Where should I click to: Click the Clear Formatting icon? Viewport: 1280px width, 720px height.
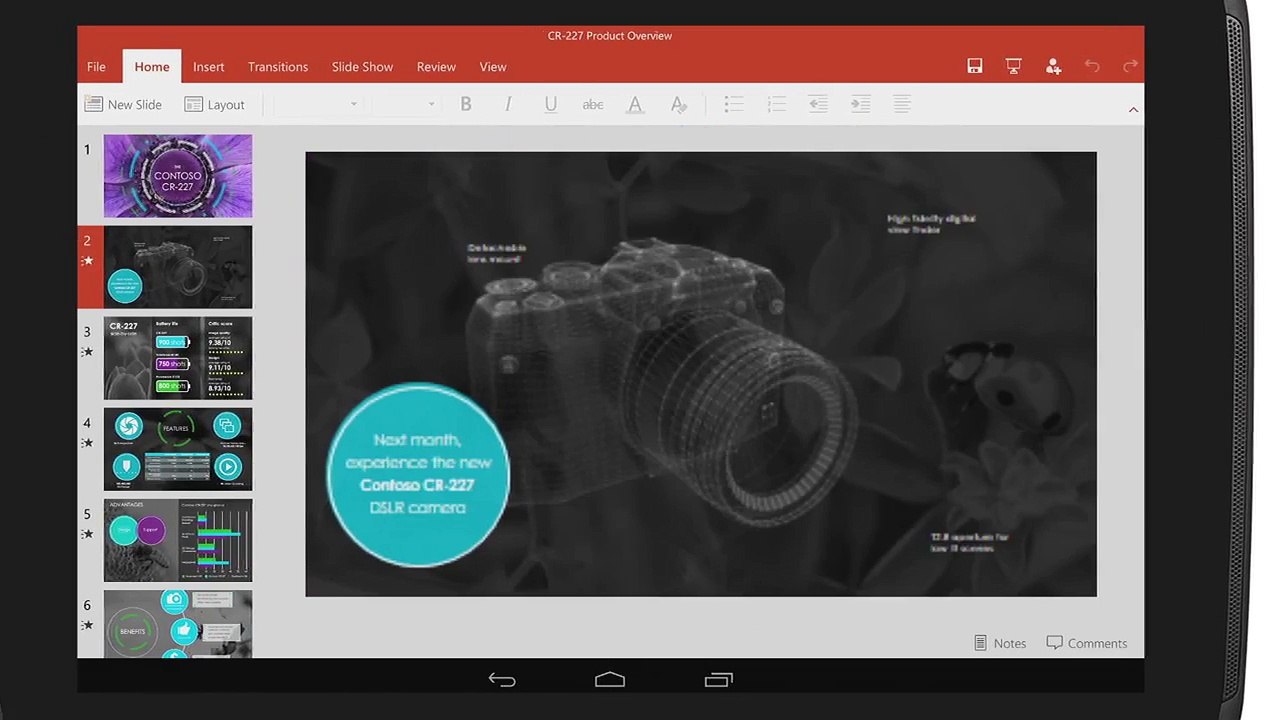coord(678,104)
